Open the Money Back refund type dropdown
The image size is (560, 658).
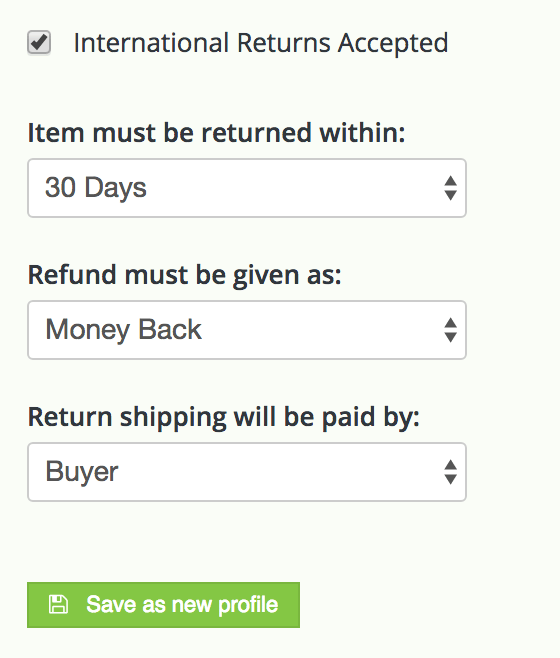click(247, 330)
